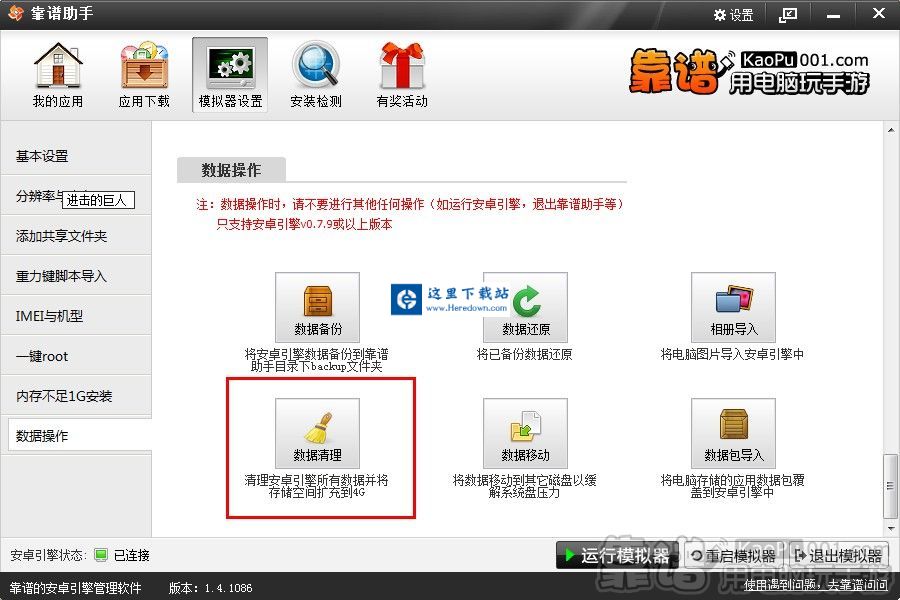Click the 数据移动 folder icon button
This screenshot has width=900, height=600.
(x=526, y=433)
